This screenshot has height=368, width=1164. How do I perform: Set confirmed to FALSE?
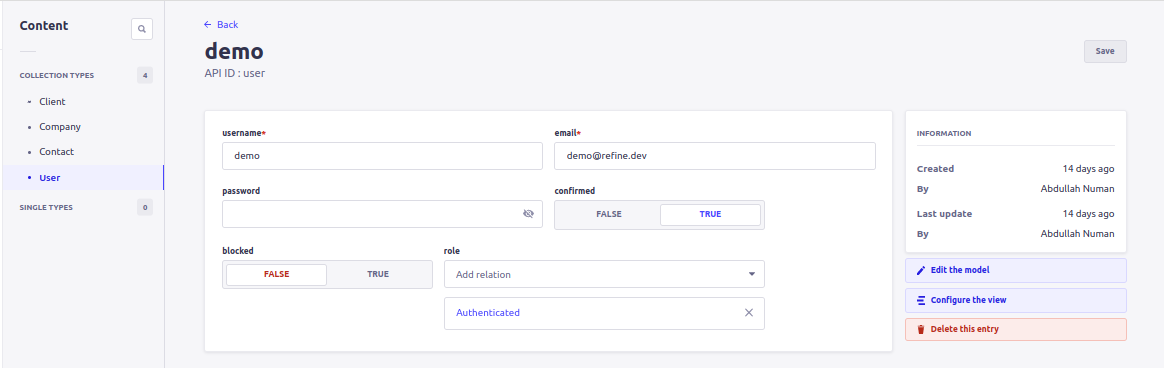(x=609, y=214)
